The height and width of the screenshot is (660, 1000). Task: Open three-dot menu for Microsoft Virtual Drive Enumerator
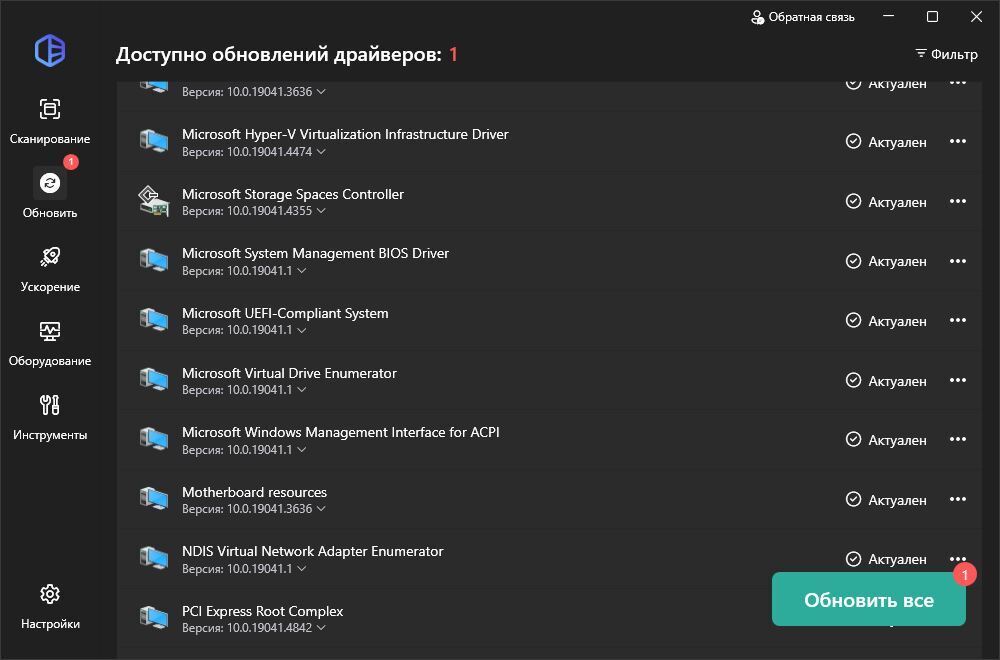pyautogui.click(x=957, y=380)
